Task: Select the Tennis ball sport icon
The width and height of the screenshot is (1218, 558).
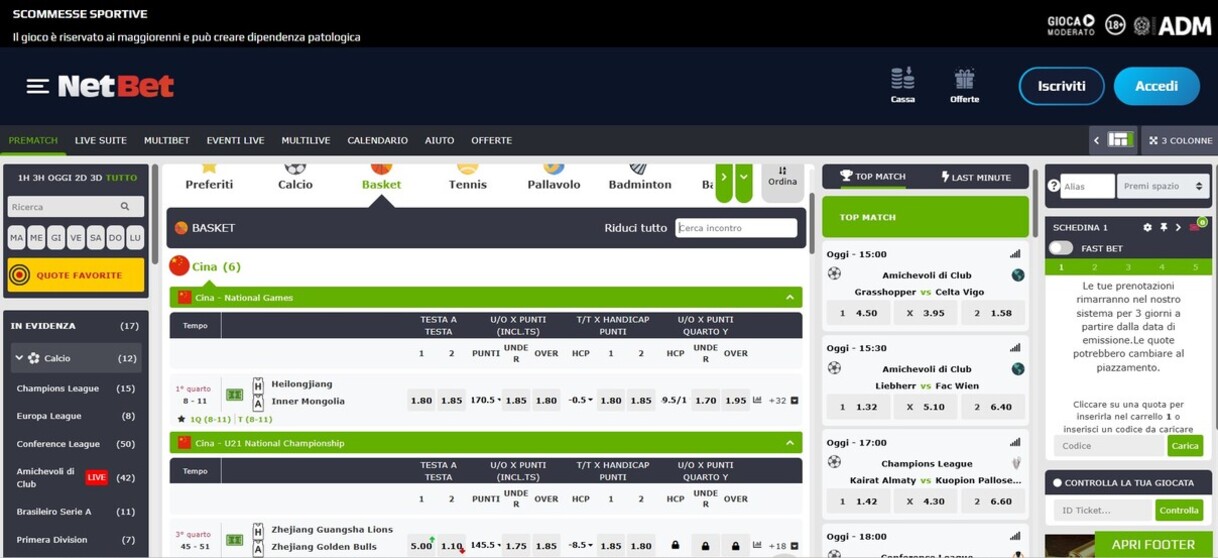Action: point(467,168)
